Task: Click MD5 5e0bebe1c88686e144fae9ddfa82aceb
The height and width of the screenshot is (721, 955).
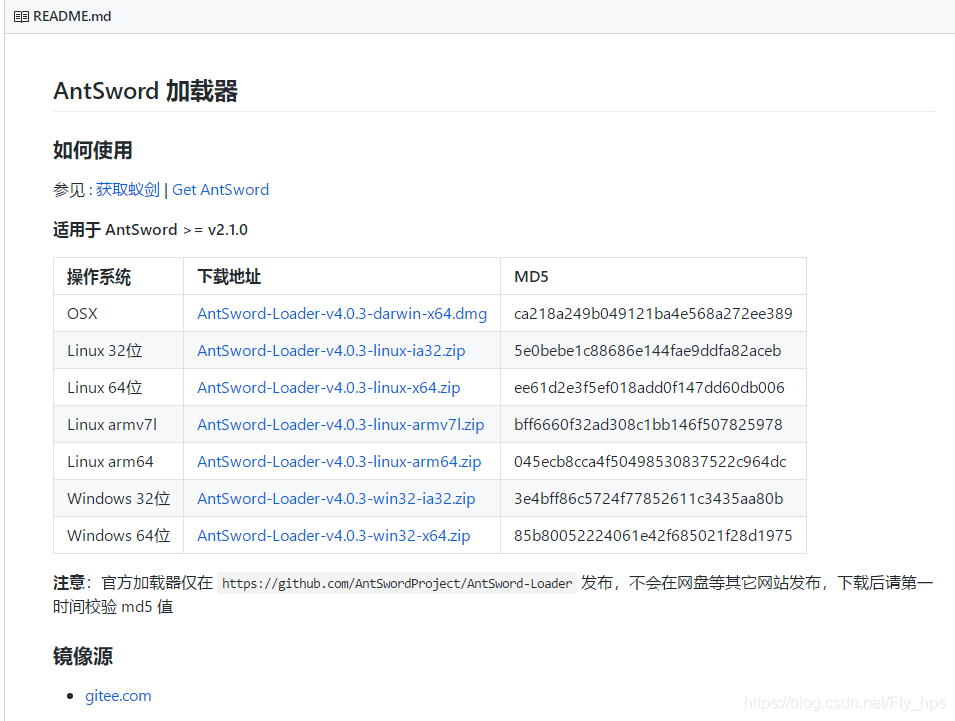Action: coord(647,351)
